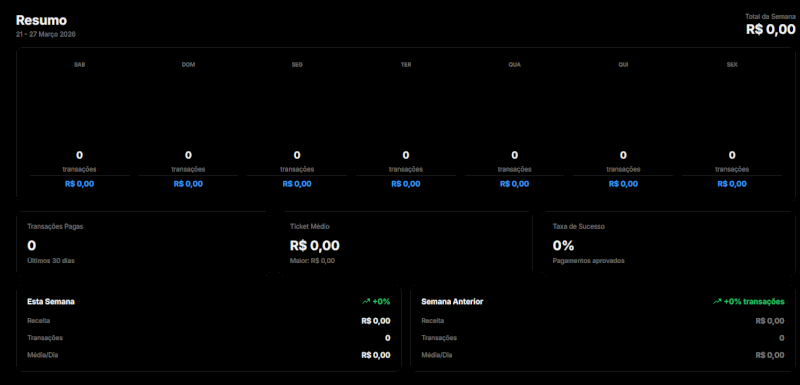Click the Receita value in Esta Semana
The width and height of the screenshot is (800, 385).
tap(376, 321)
